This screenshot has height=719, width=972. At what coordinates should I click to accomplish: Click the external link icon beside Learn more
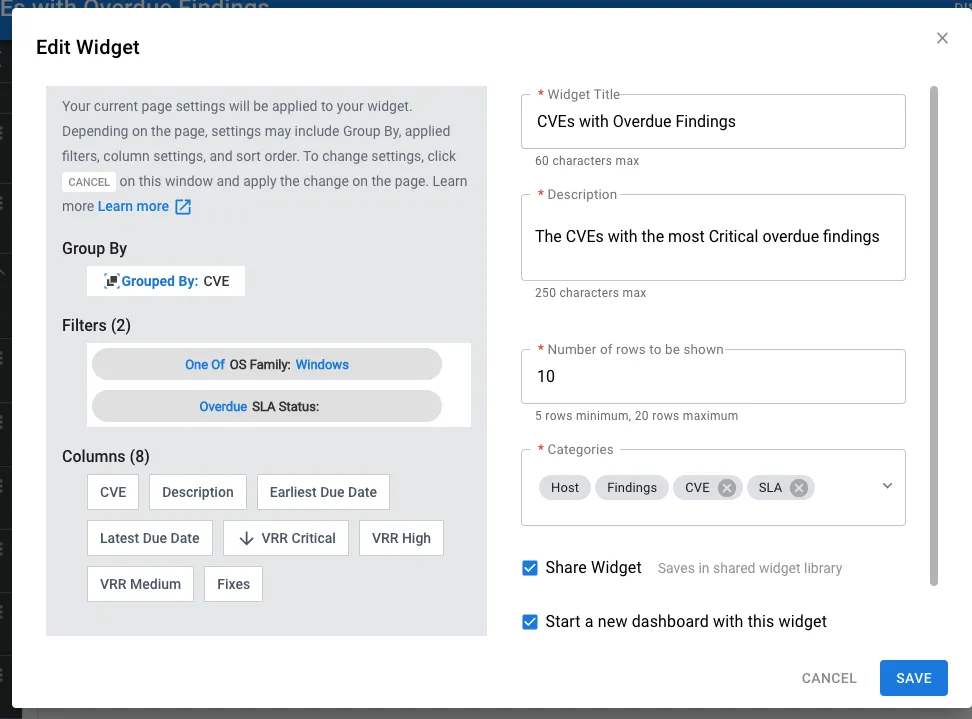point(183,206)
